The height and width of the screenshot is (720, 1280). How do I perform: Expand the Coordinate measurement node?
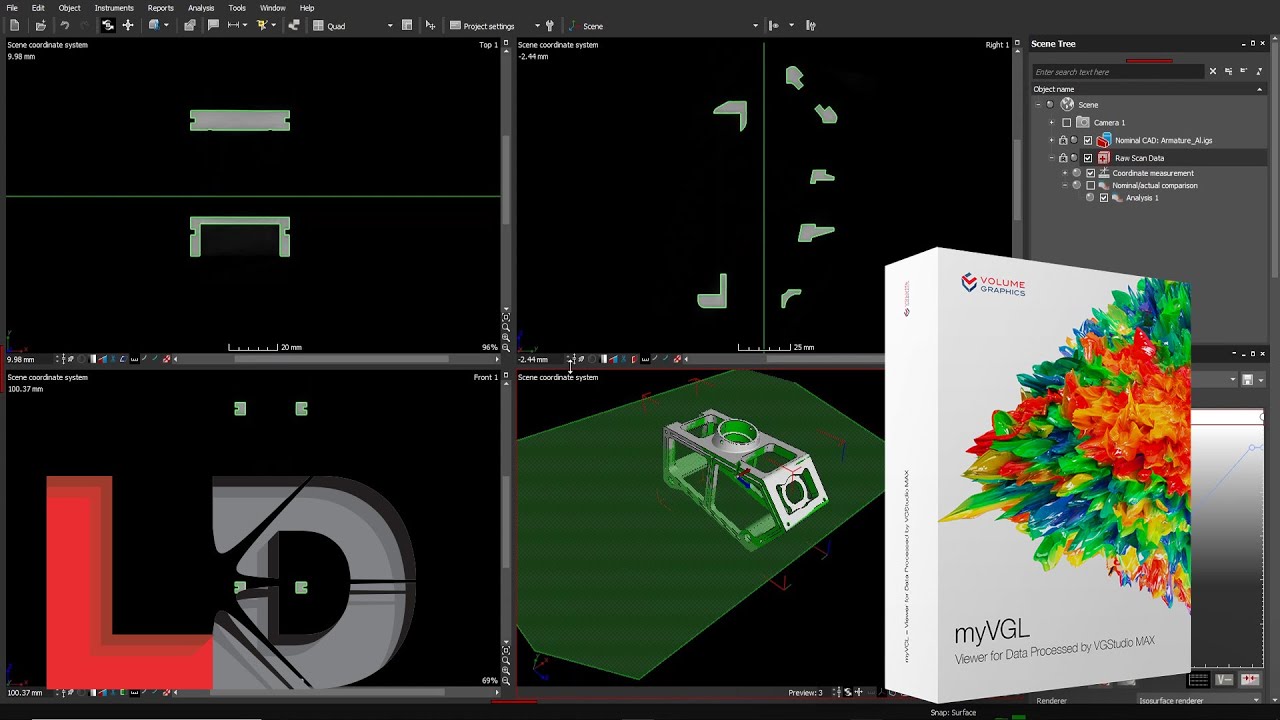(x=1065, y=173)
